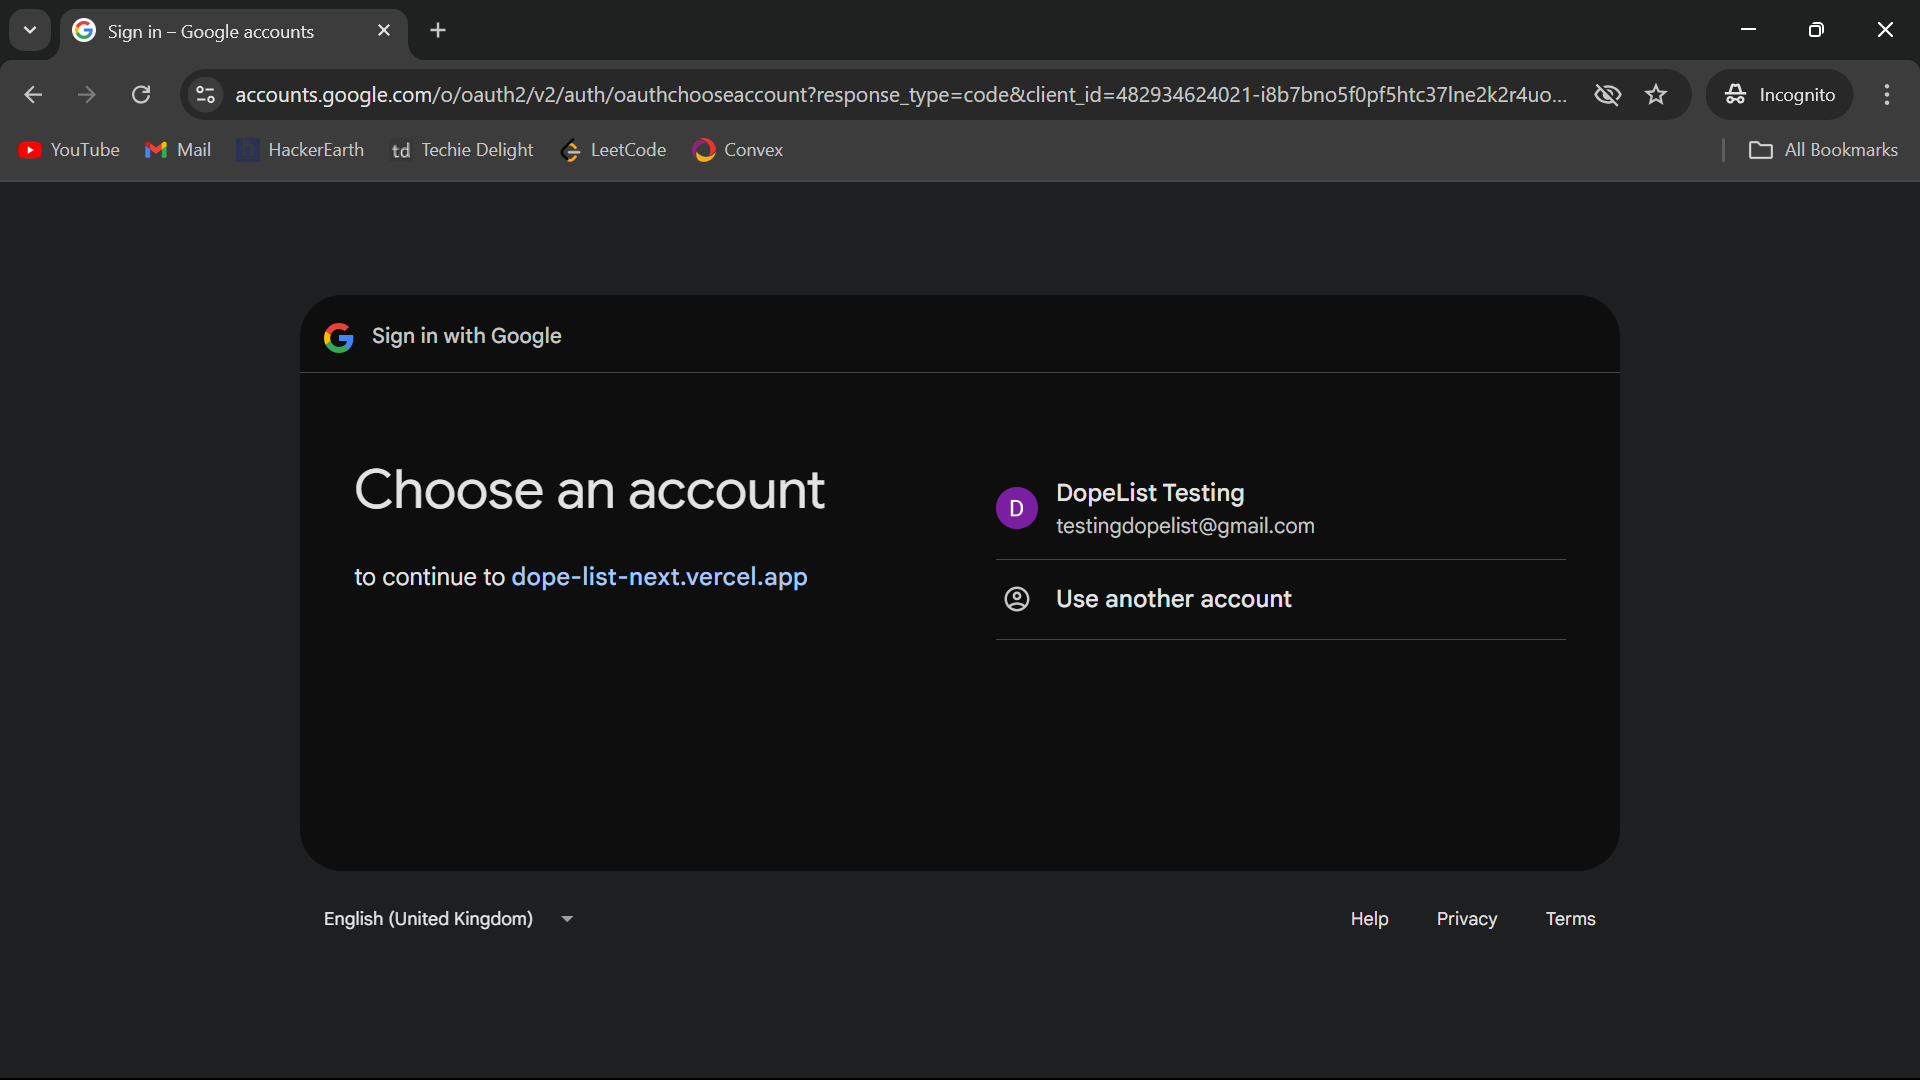Open Chrome three-dot menu
Image resolution: width=1920 pixels, height=1080 pixels.
1886,94
